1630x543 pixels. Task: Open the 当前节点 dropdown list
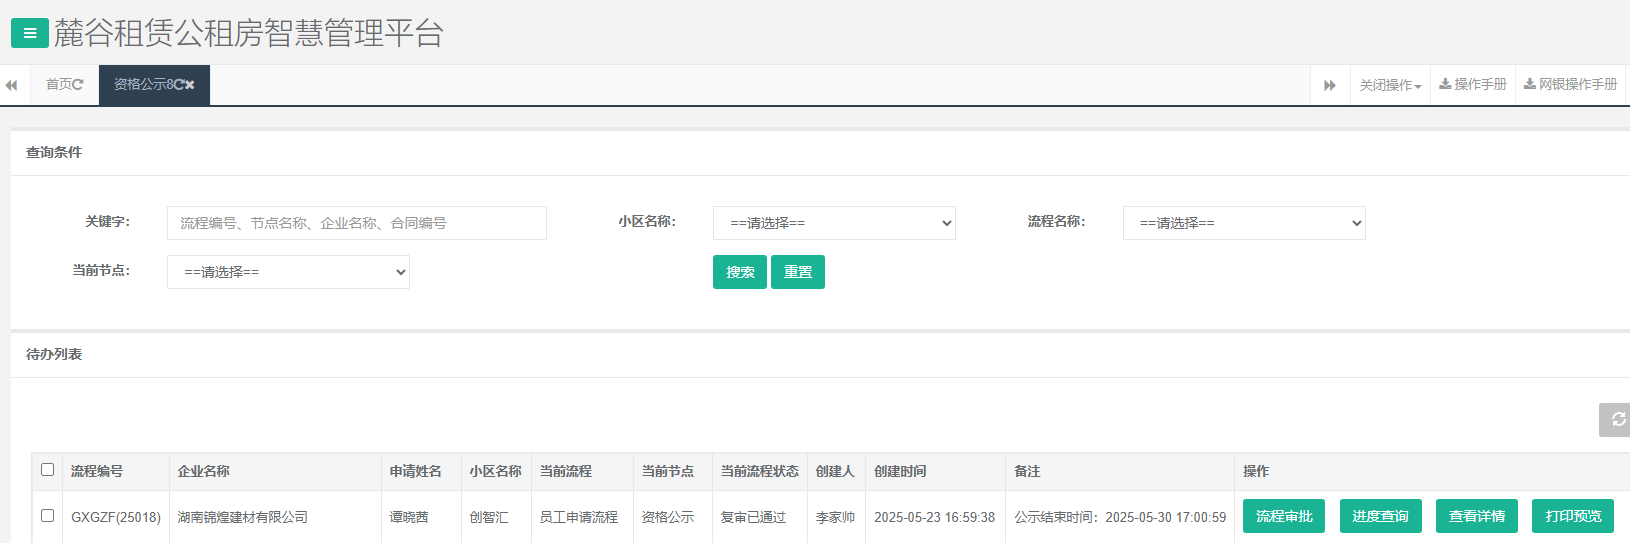[288, 272]
